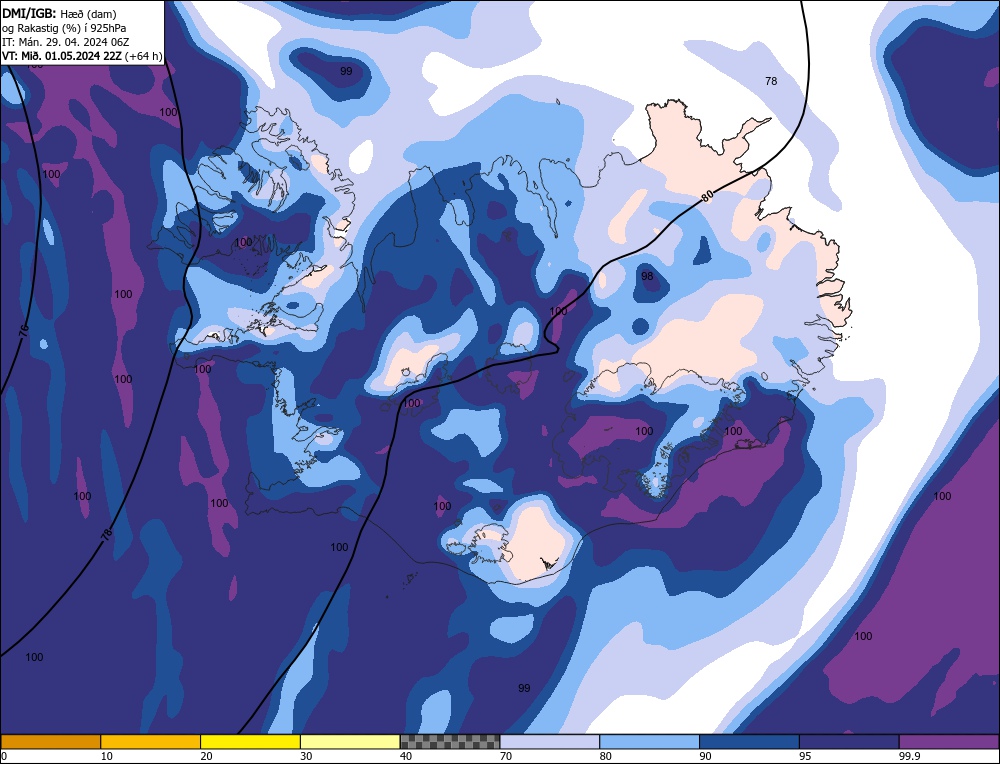
Task: Click the lavender 70-80 legend band
Action: click(x=550, y=741)
